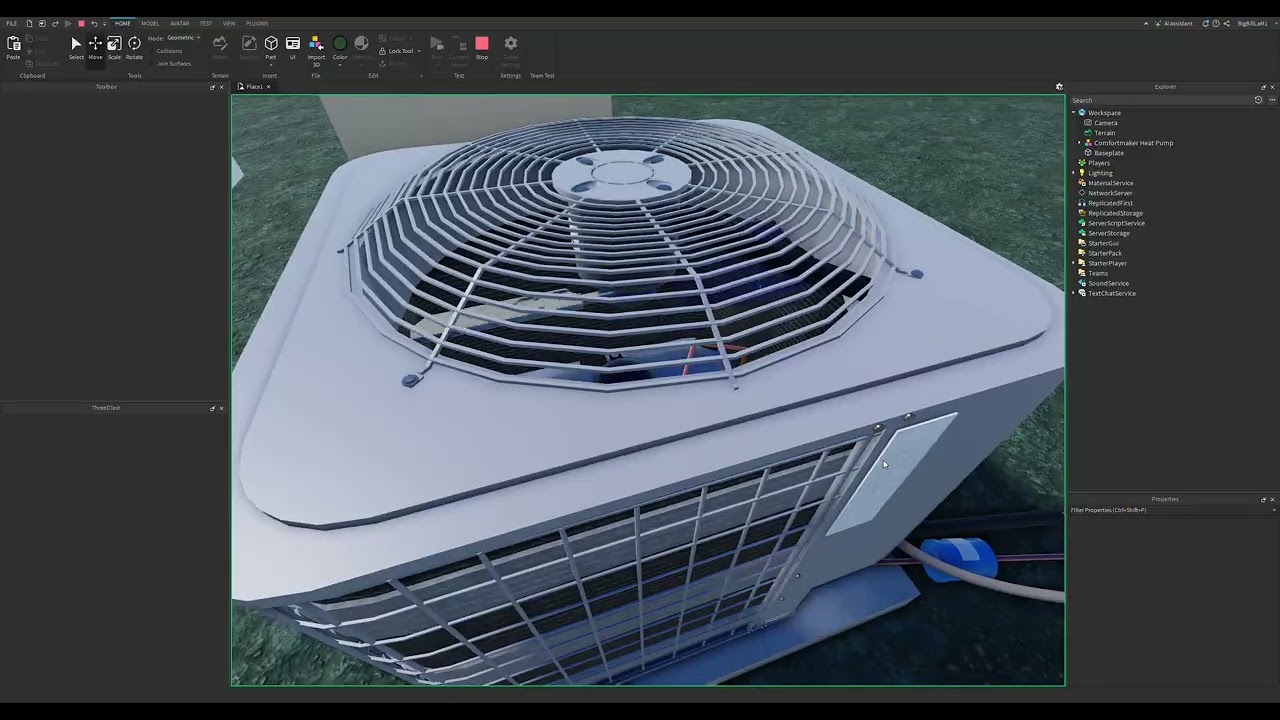
Task: Select StarterGui in Explorer
Action: click(x=1104, y=243)
